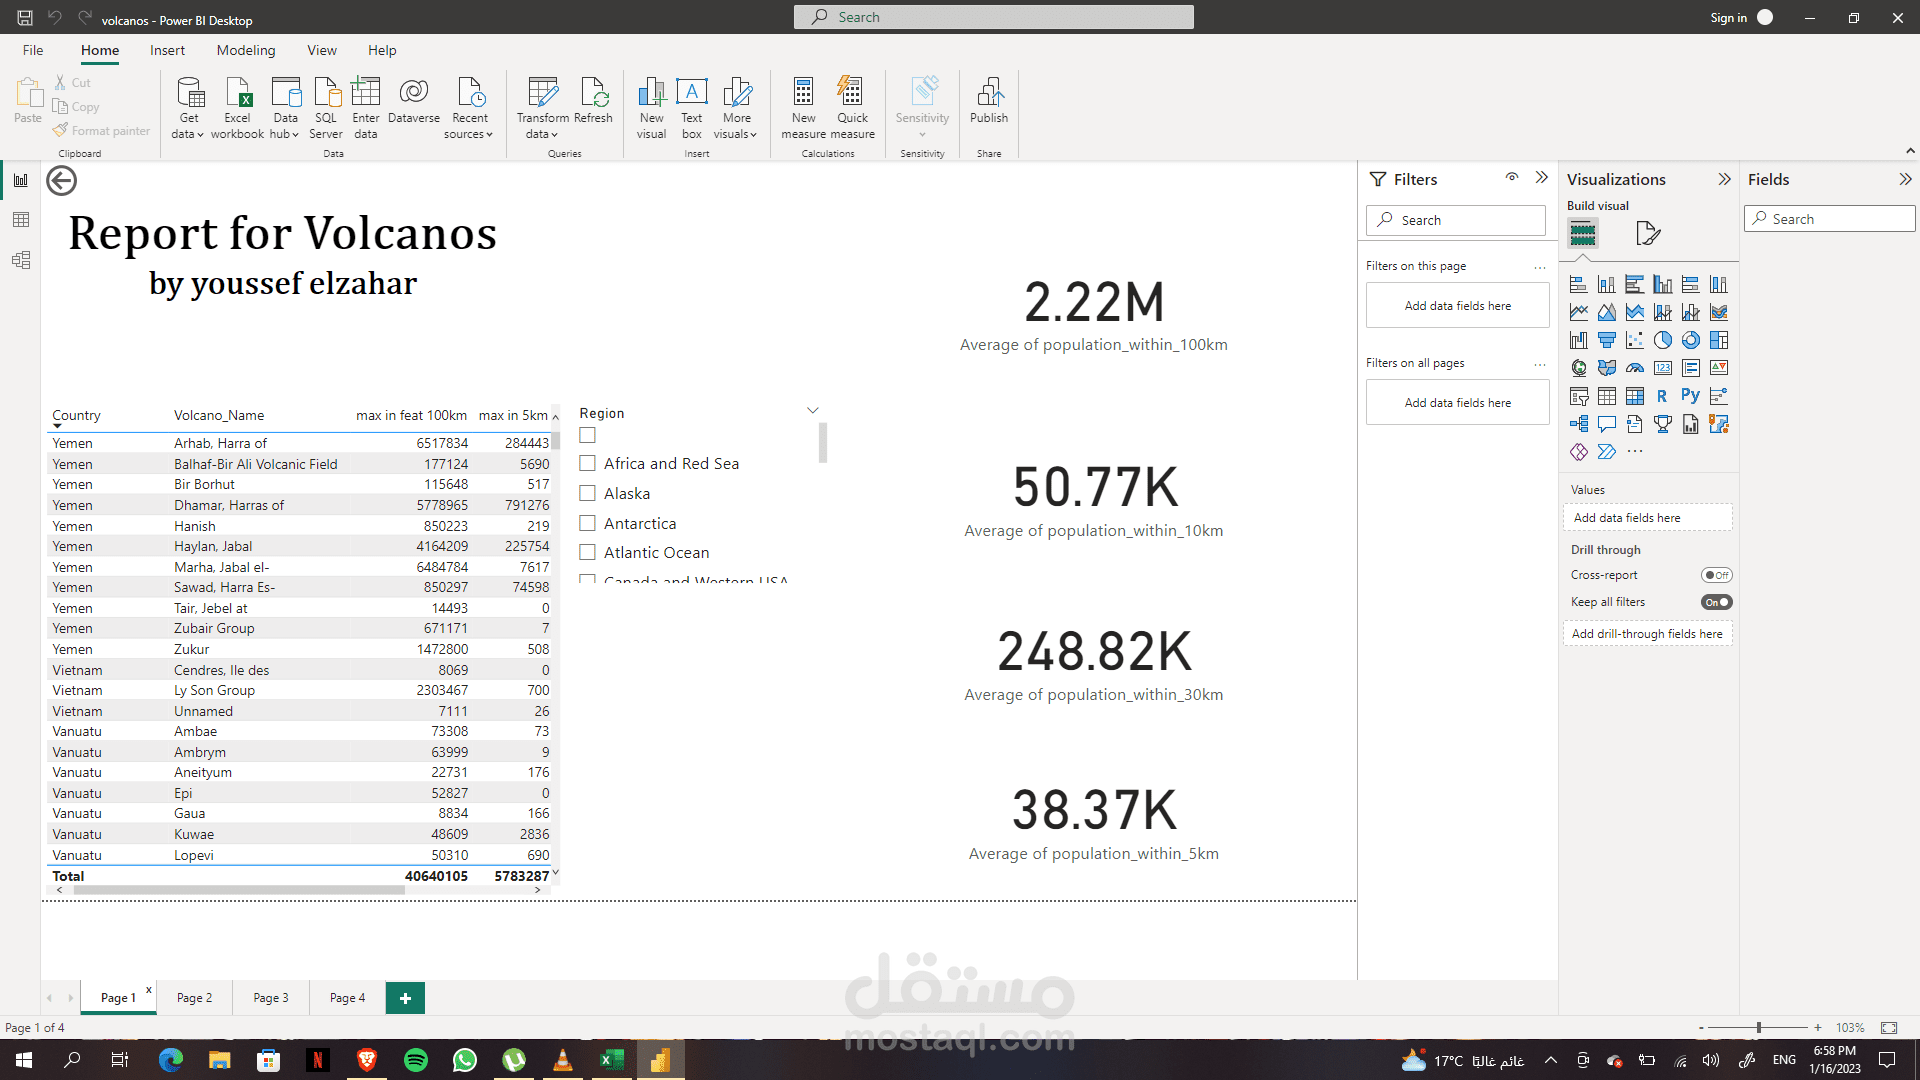Import an Excel workbook
1920x1080 pixels.
(x=238, y=108)
